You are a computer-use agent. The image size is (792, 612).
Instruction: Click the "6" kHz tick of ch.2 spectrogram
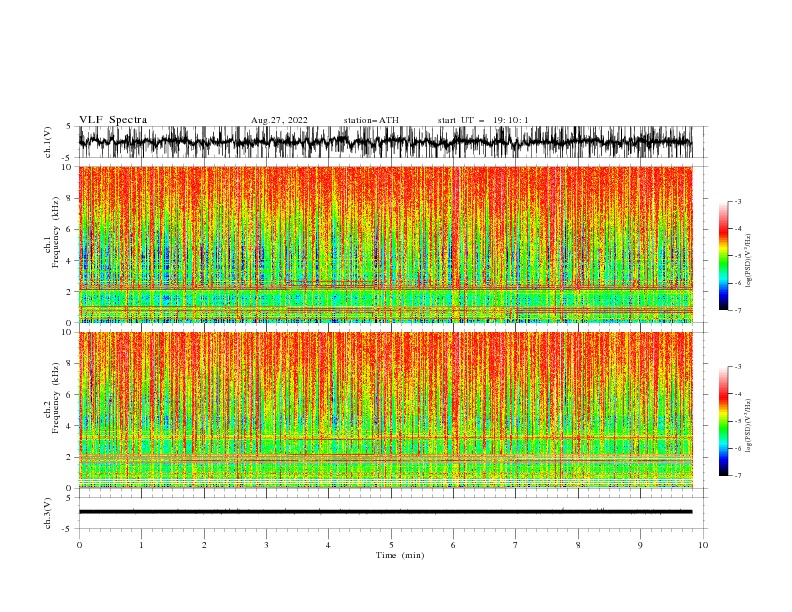[x=70, y=395]
